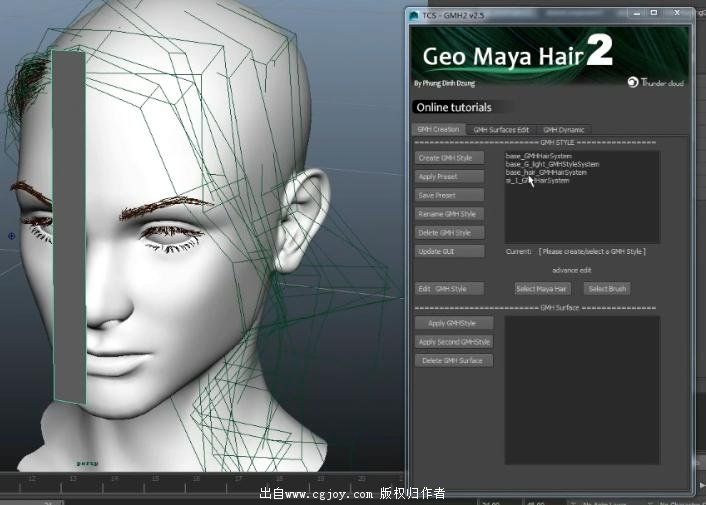Select base_GMHHairSystem in style list
The width and height of the screenshot is (706, 505).
click(x=539, y=157)
